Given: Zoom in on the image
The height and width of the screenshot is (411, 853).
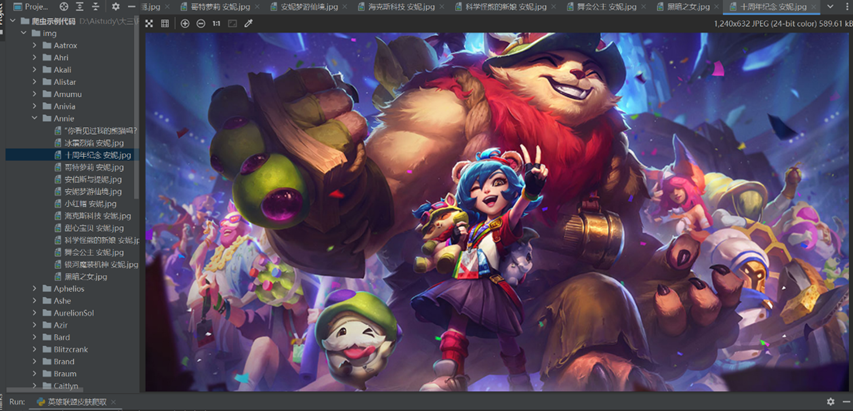Looking at the screenshot, I should [185, 24].
